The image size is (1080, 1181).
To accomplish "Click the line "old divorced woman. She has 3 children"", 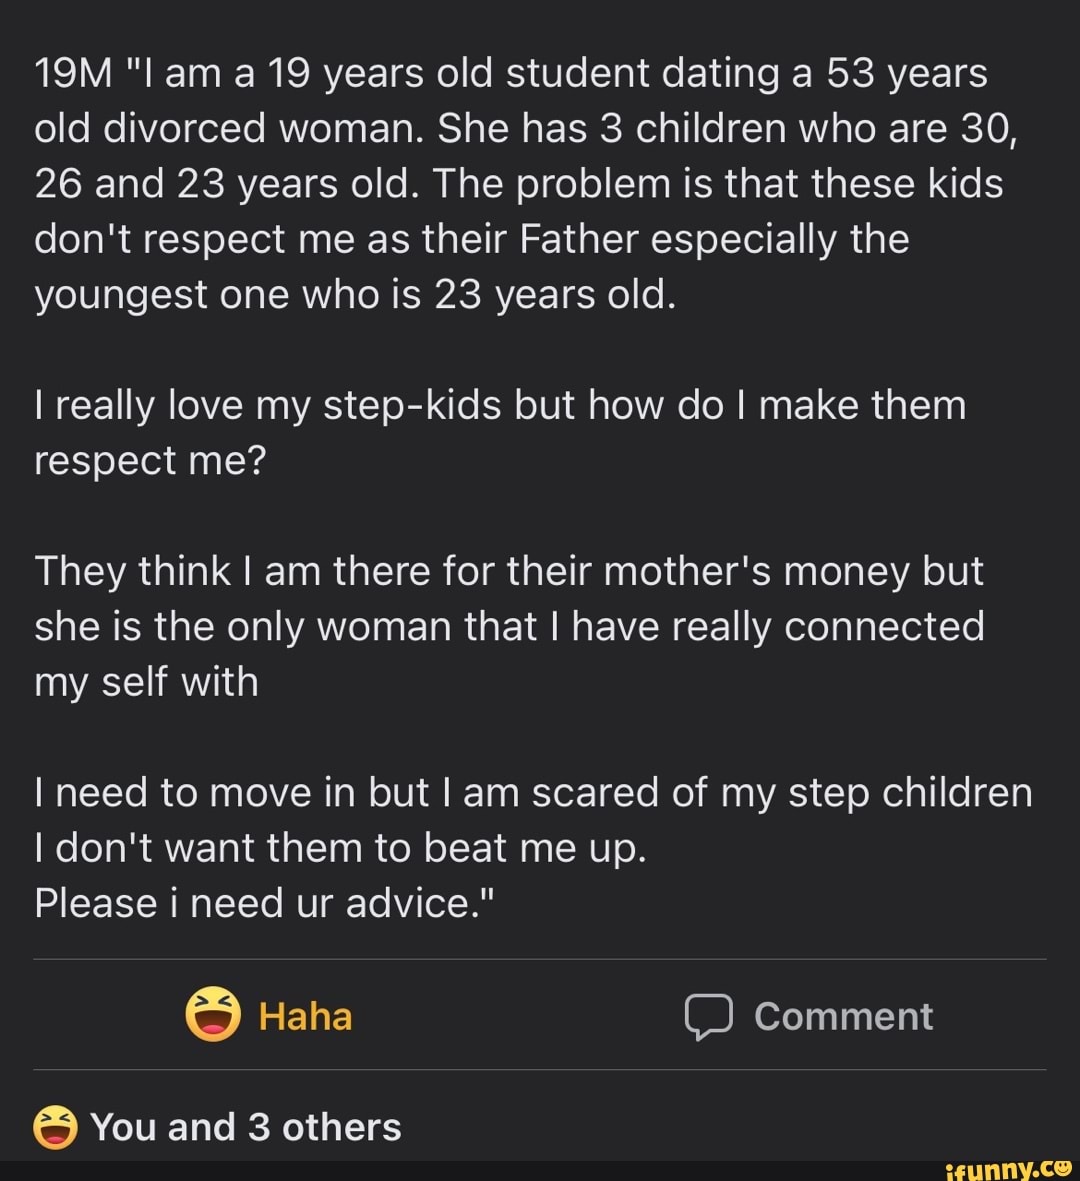I will 300,129.
